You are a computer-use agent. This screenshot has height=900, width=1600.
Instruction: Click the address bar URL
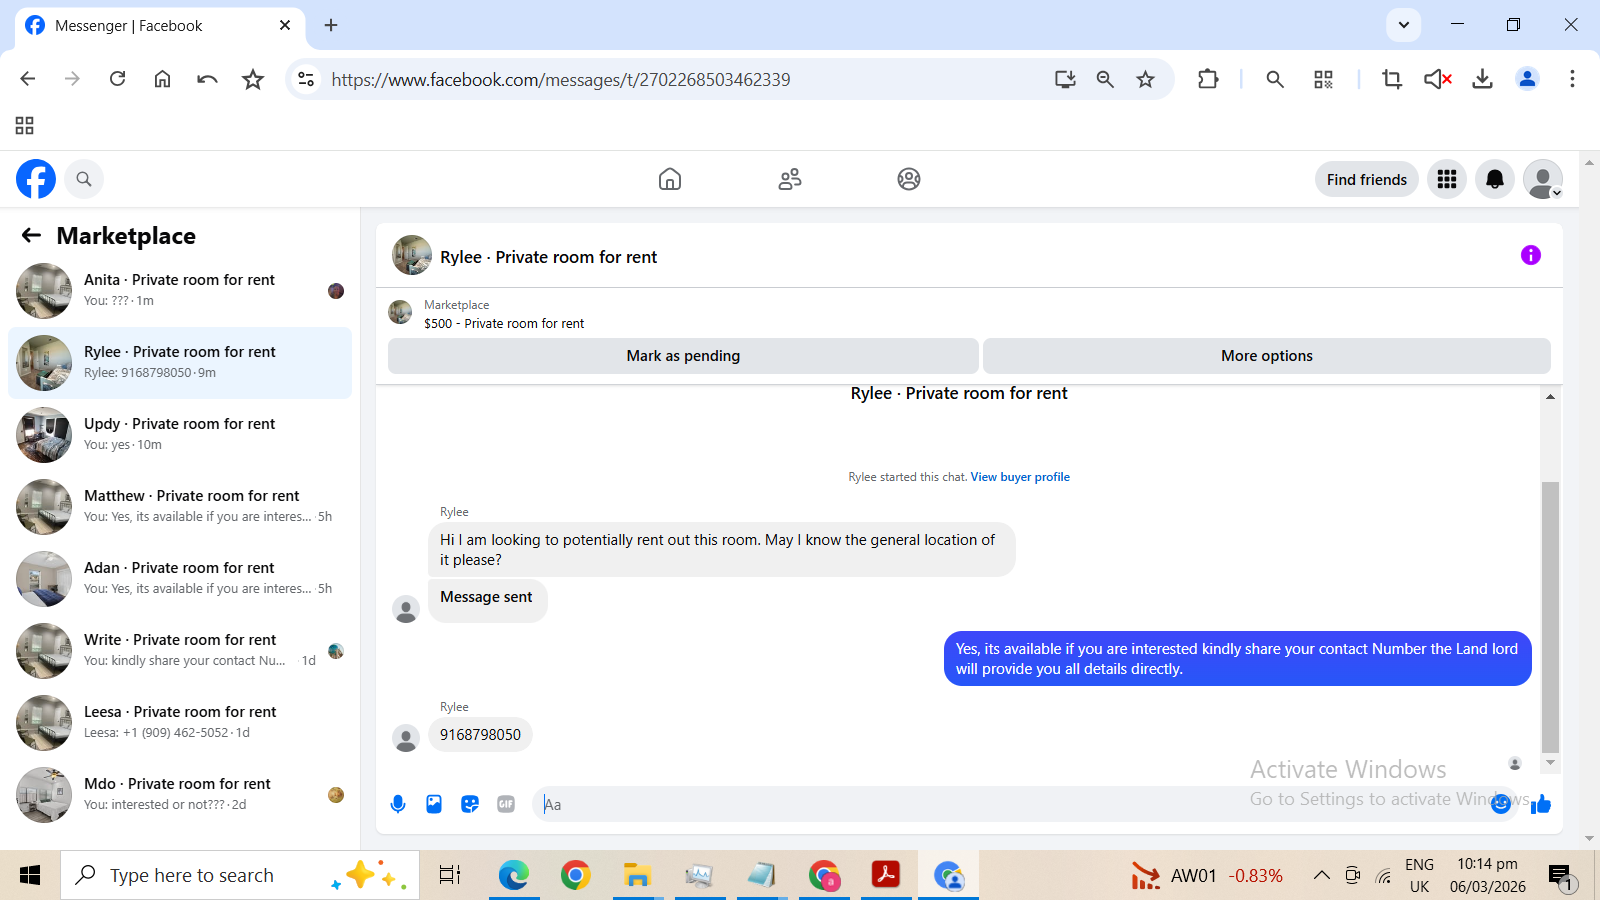560,80
